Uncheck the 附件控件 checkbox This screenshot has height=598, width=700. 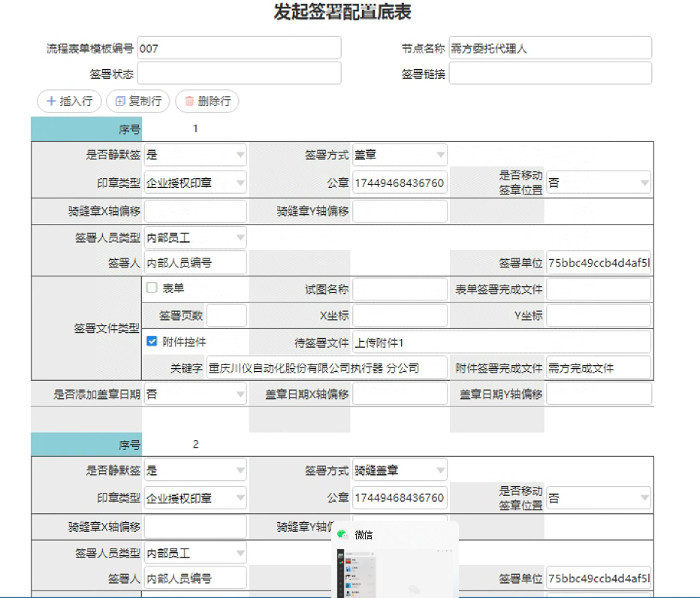[x=152, y=341]
